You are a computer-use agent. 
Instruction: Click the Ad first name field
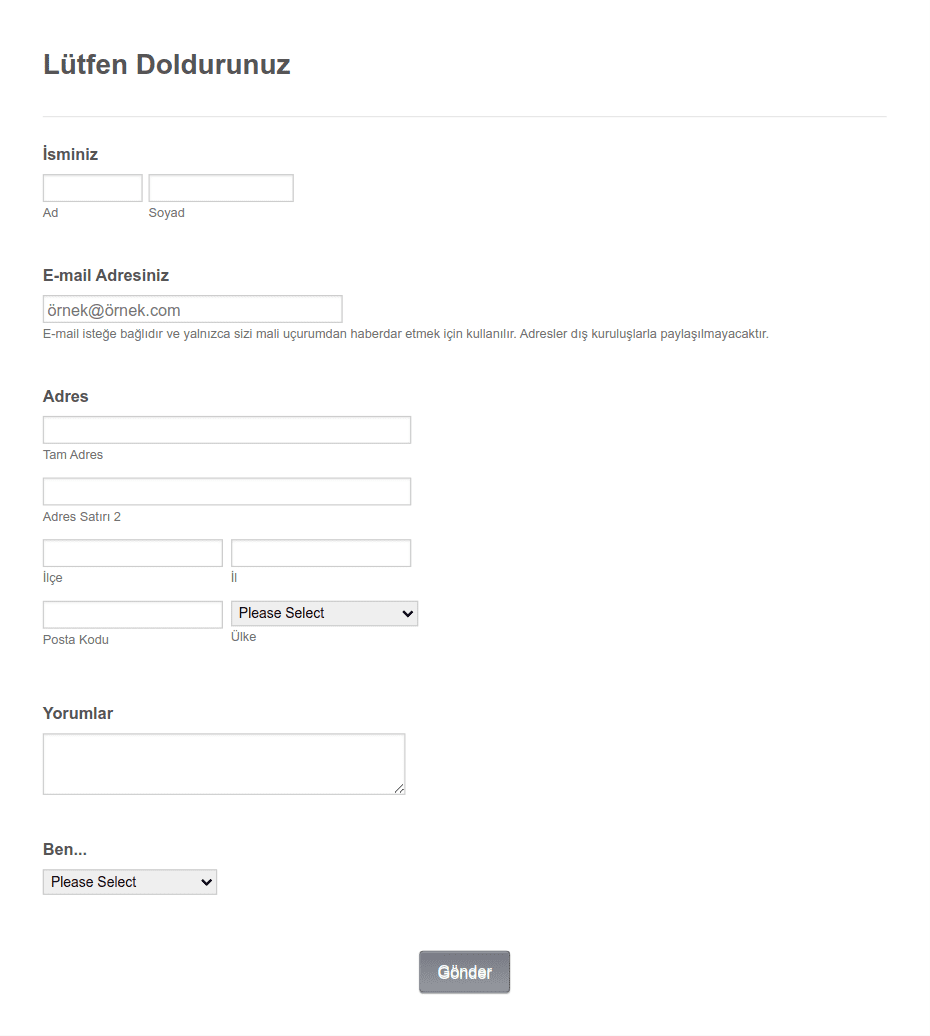pos(92,188)
